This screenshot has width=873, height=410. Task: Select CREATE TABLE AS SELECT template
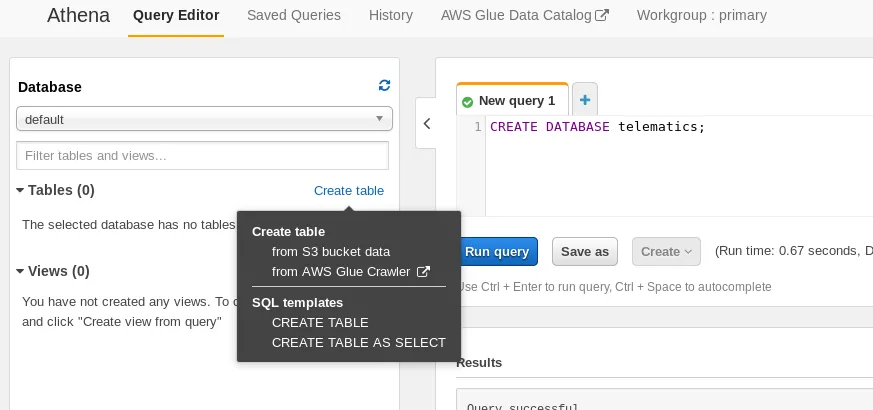tap(358, 342)
